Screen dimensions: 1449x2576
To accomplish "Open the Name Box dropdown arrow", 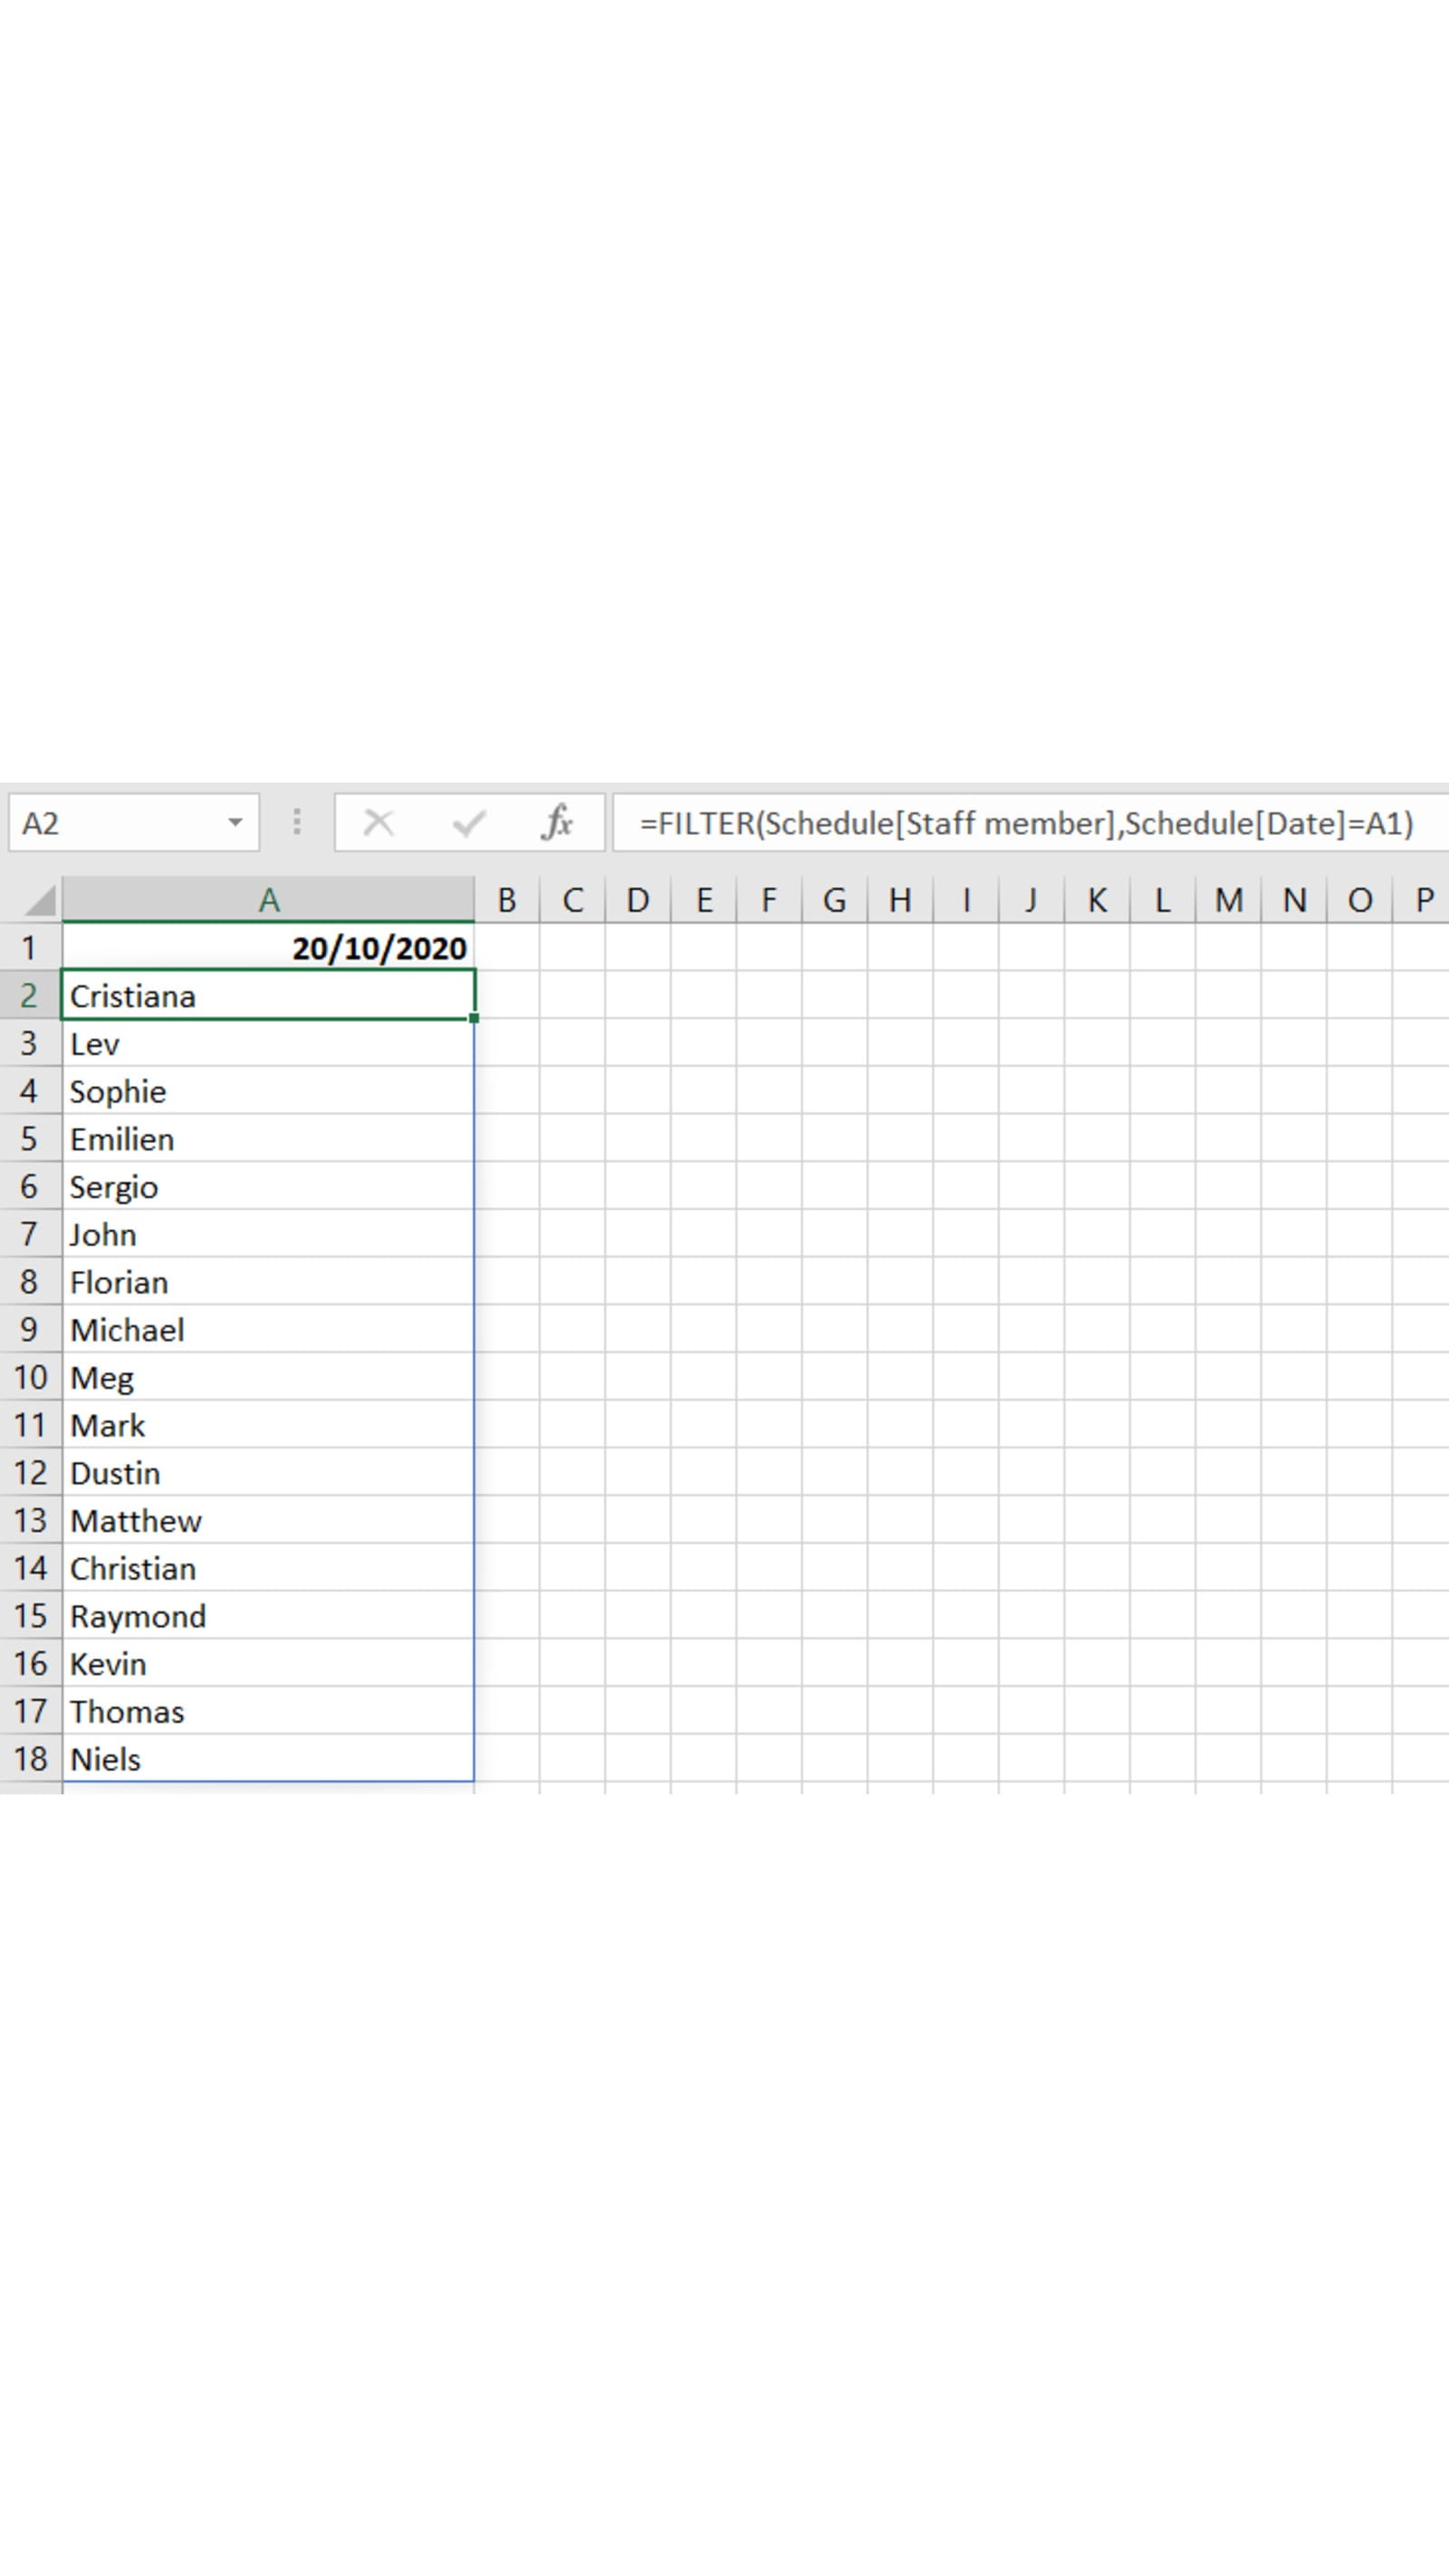I will pos(235,823).
